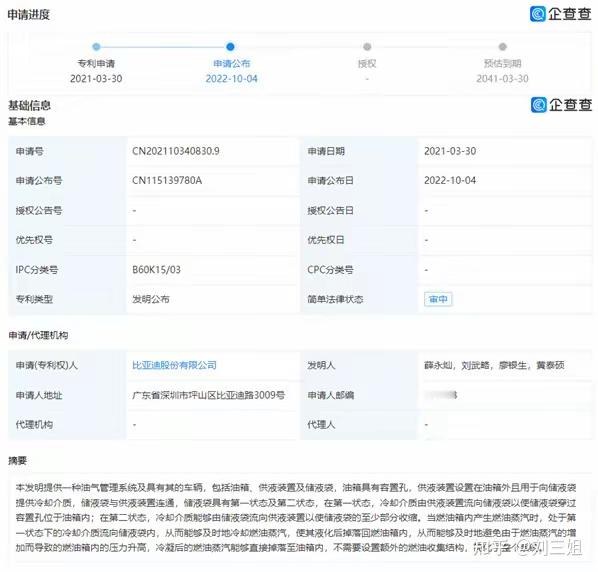
Task: Select application number CN202110340830.9
Action: [x=175, y=151]
